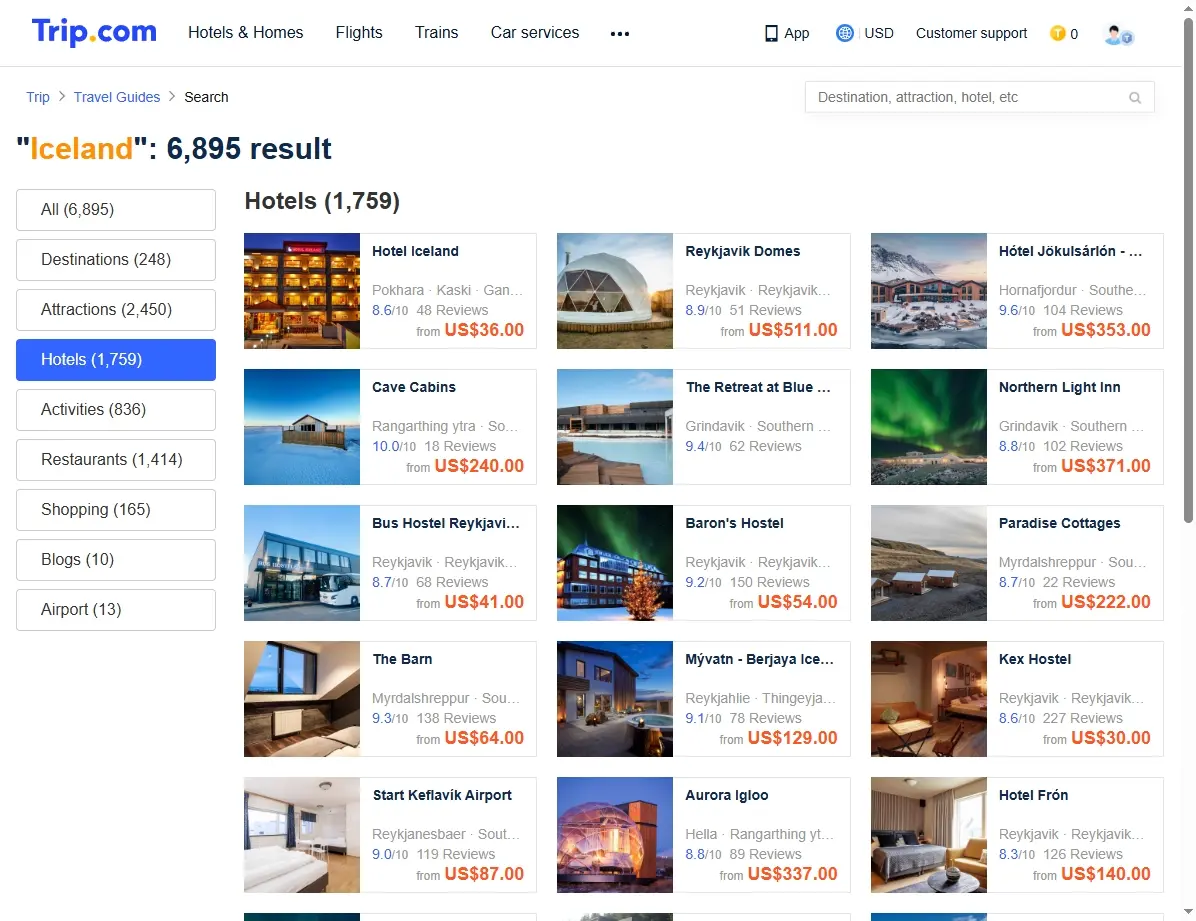Open Cave Cabins thumbnail

[302, 427]
